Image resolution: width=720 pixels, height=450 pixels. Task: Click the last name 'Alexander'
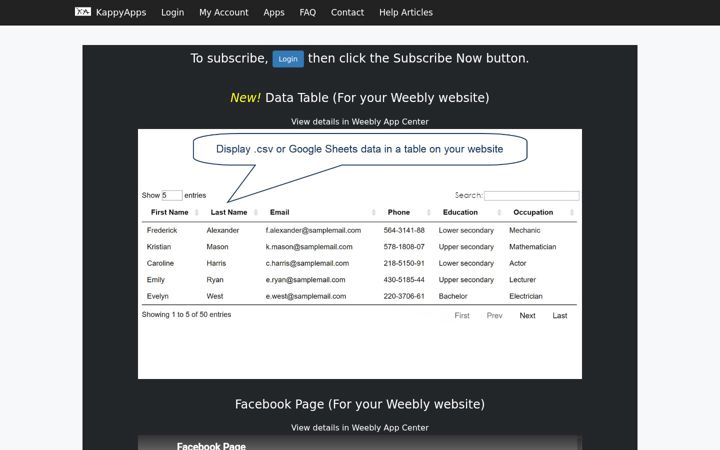coord(223,230)
